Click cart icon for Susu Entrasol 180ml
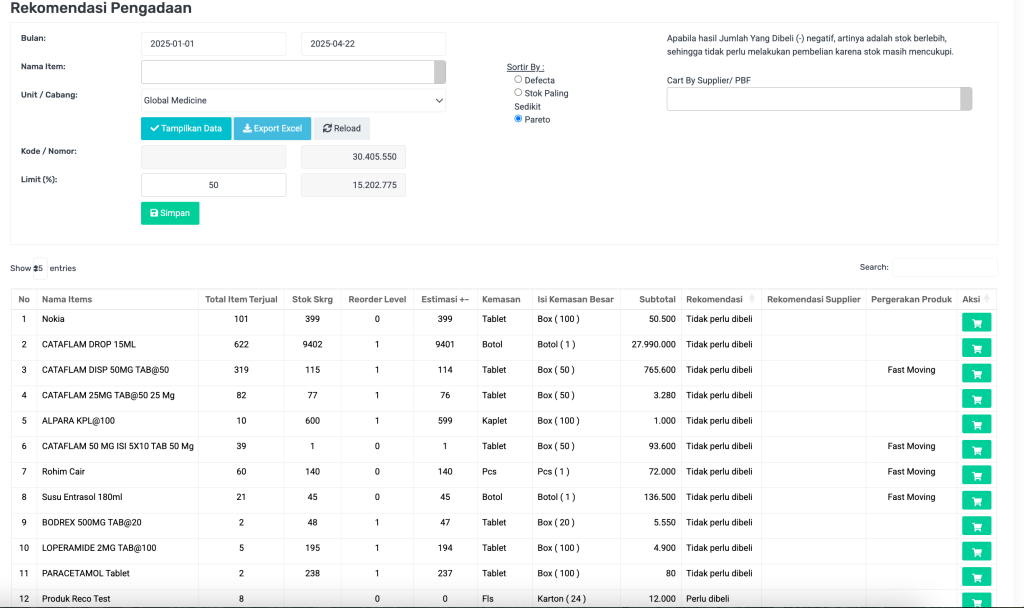Screen dimensions: 1024x608 point(976,500)
